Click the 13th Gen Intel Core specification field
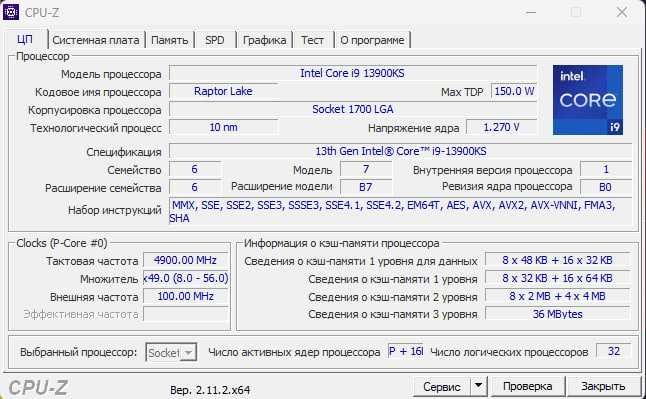The height and width of the screenshot is (399, 646). click(400, 151)
